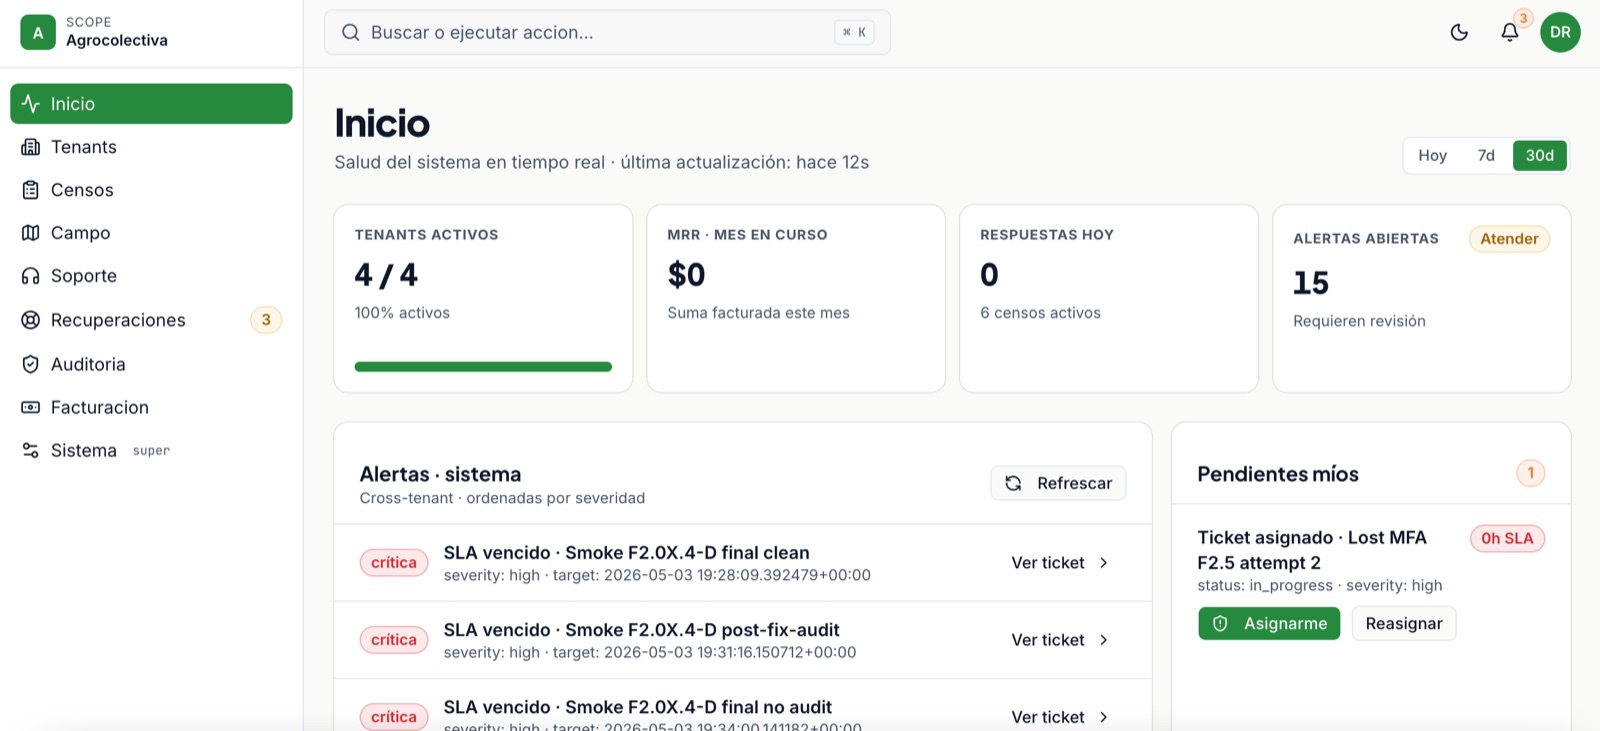Click the 'TENANTS ACTIVOS' card value 4 / 4
Screen dimensions: 1600x731
(x=386, y=275)
